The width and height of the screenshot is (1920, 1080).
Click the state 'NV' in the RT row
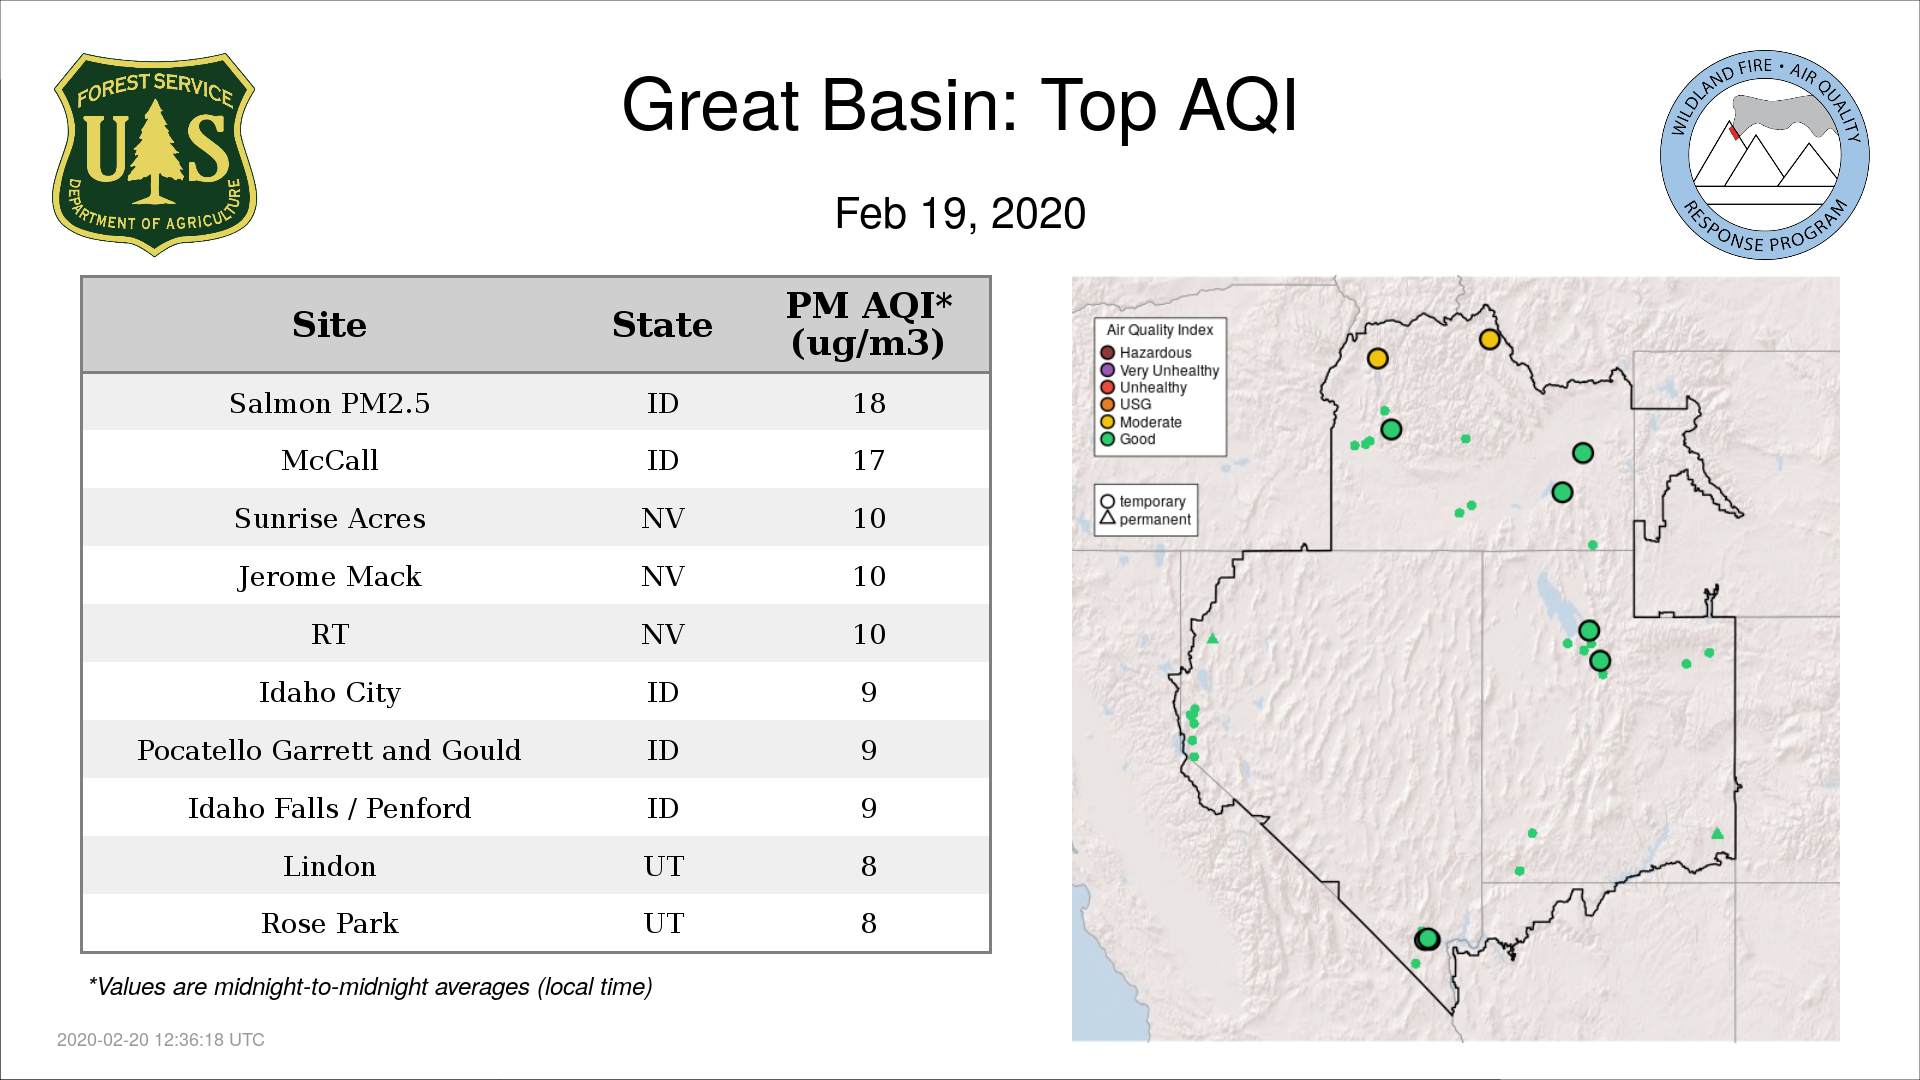coord(663,634)
